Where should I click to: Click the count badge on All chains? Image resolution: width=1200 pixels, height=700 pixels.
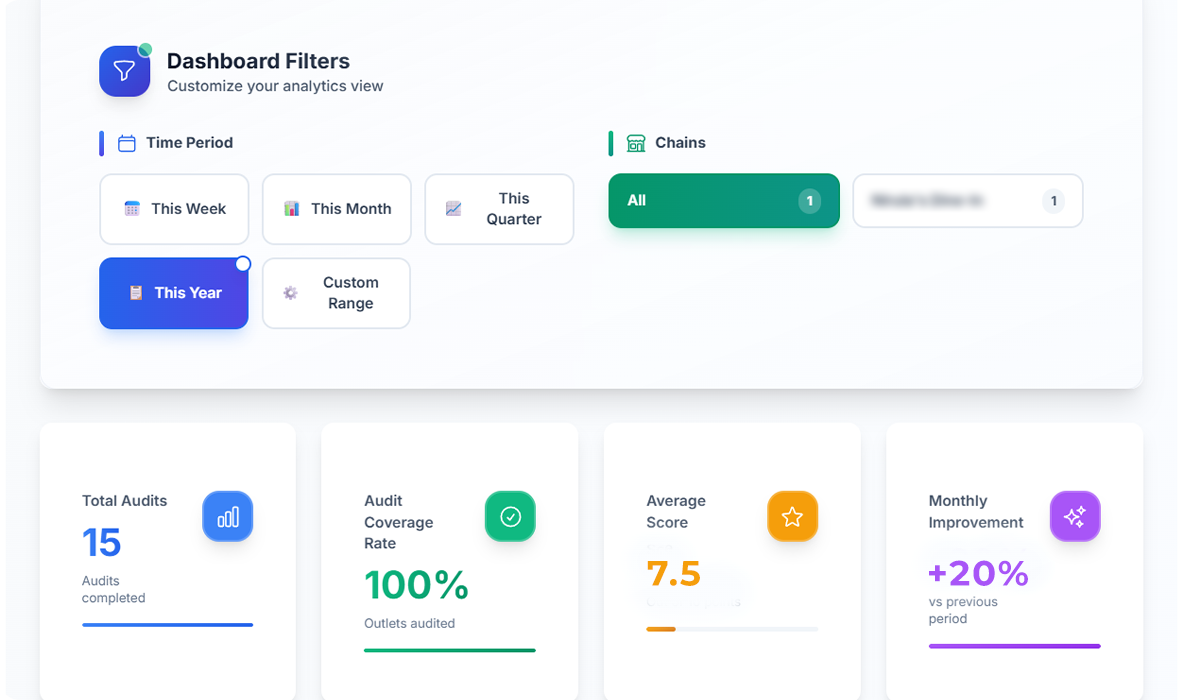click(809, 201)
